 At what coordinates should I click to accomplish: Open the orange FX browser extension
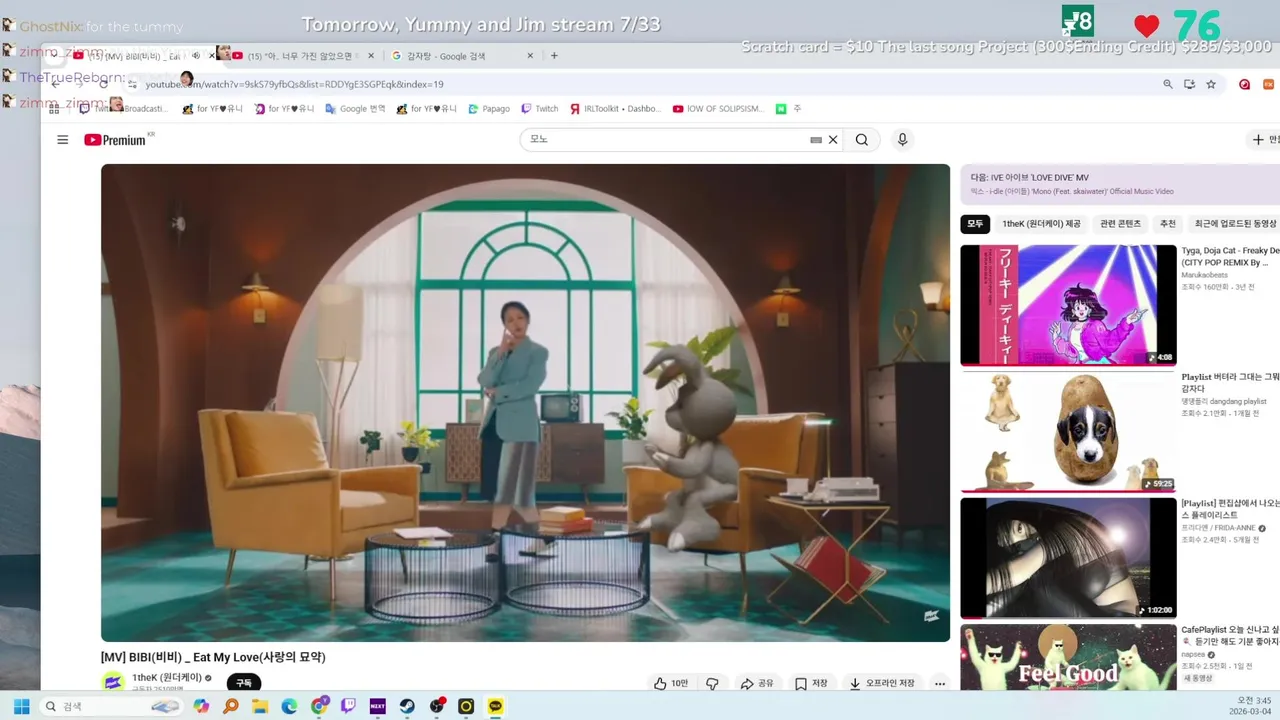pyautogui.click(x=1268, y=85)
